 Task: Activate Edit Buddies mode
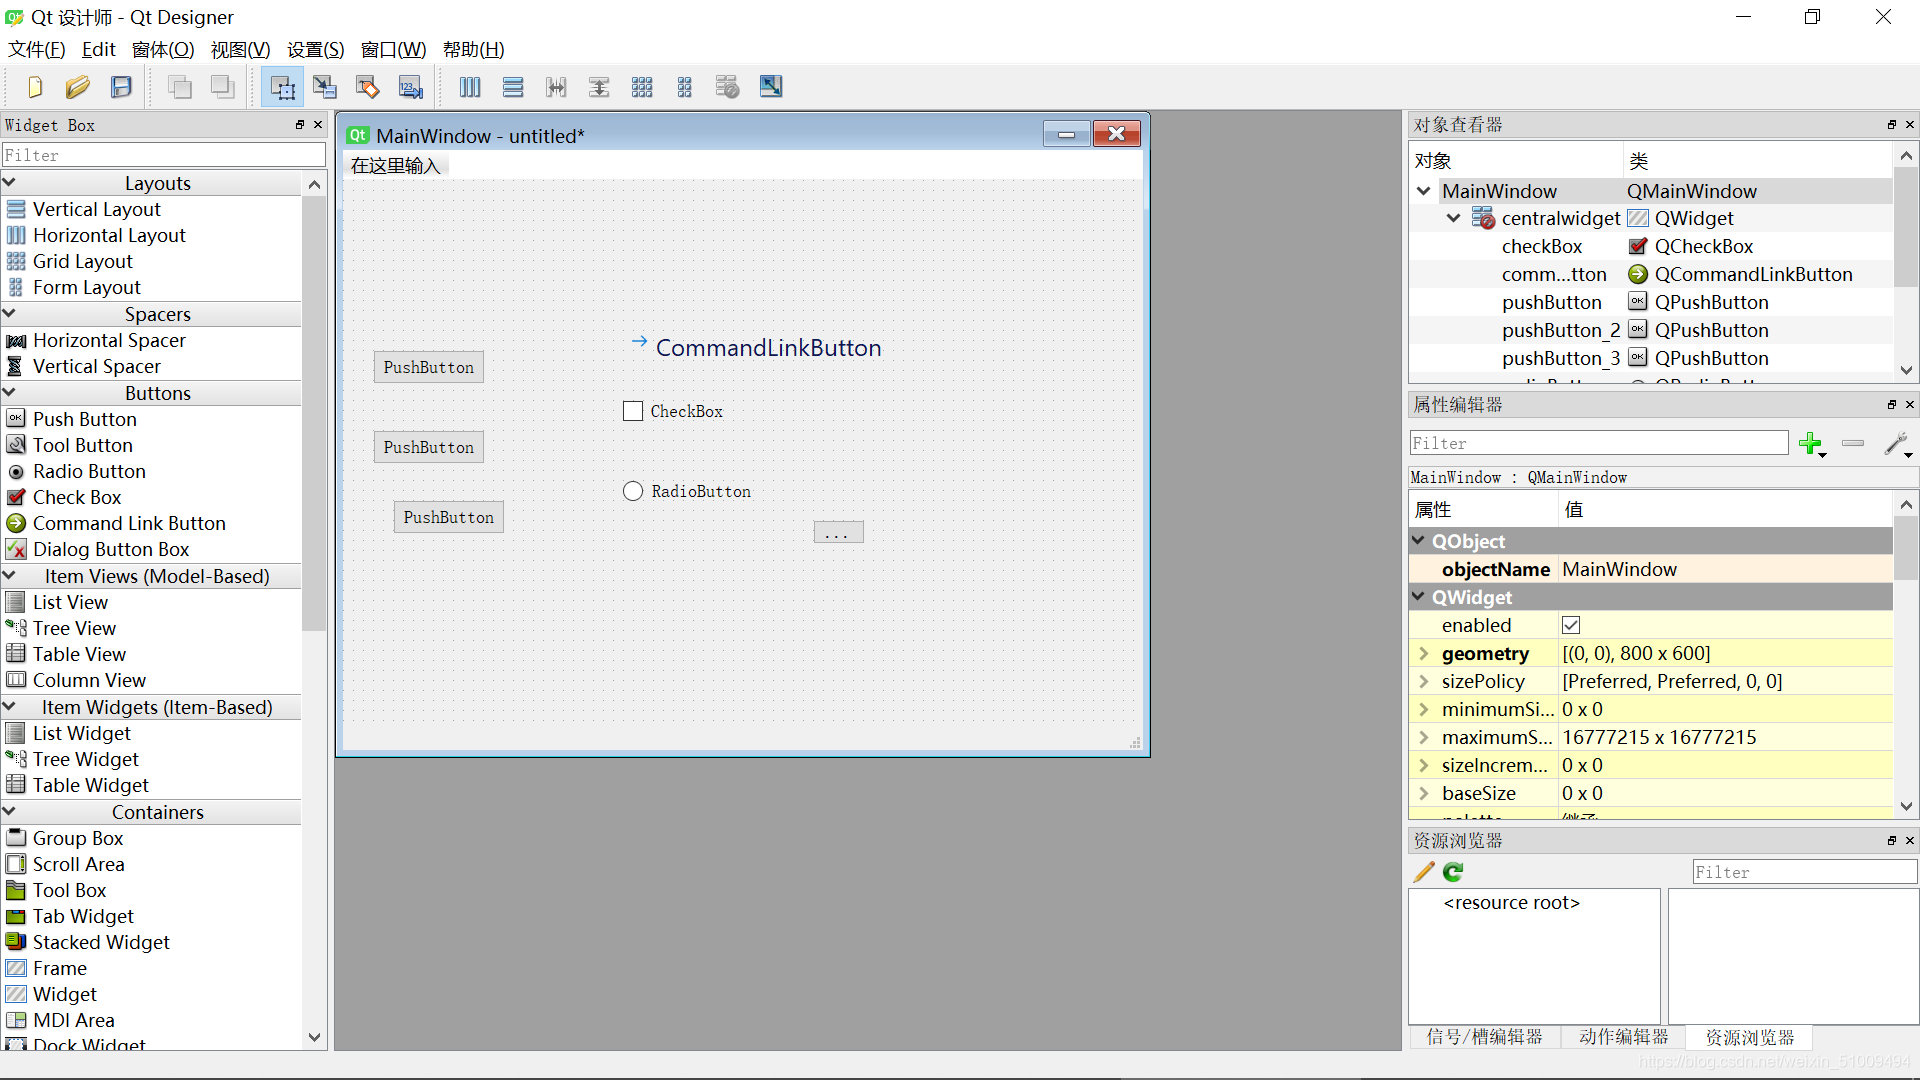coord(368,87)
